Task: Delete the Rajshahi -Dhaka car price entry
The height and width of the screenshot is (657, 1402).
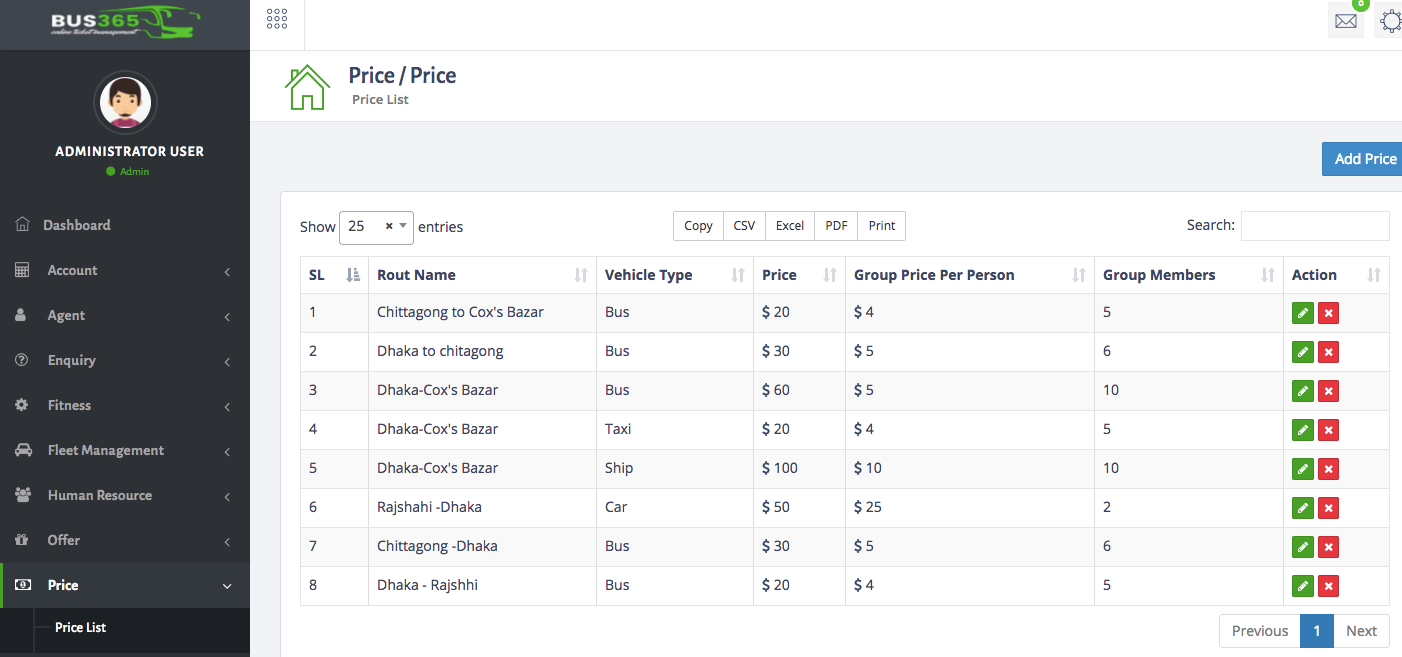Action: [x=1328, y=508]
